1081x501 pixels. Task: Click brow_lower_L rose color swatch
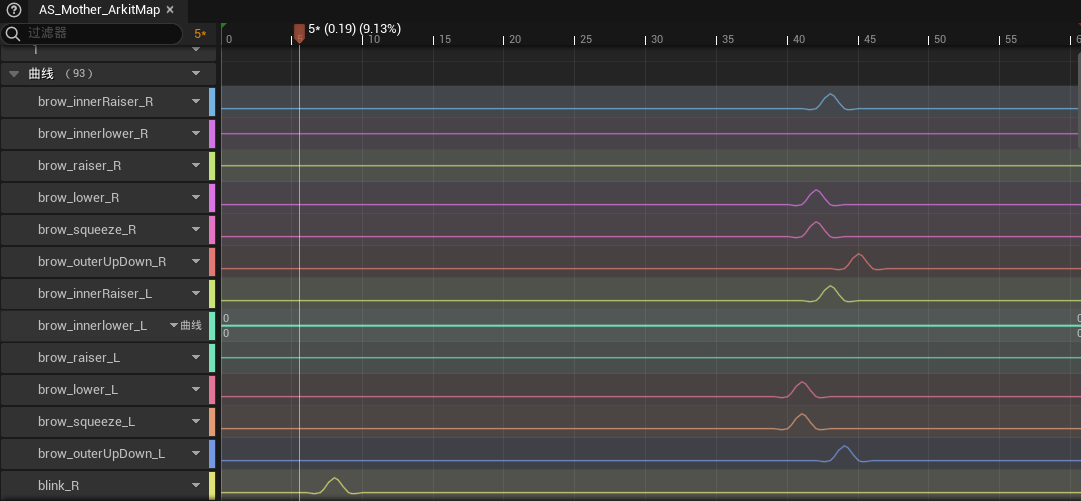point(212,390)
